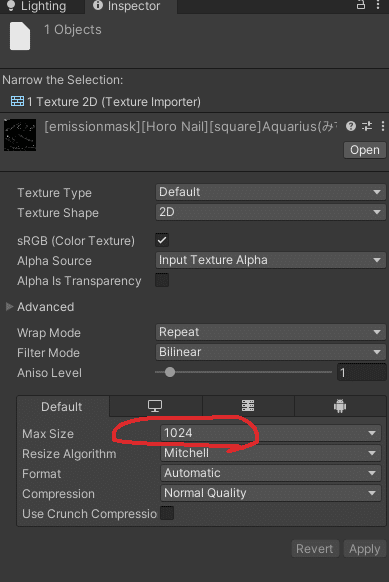Open the presets slider icon
This screenshot has width=389, height=582.
pos(367,126)
